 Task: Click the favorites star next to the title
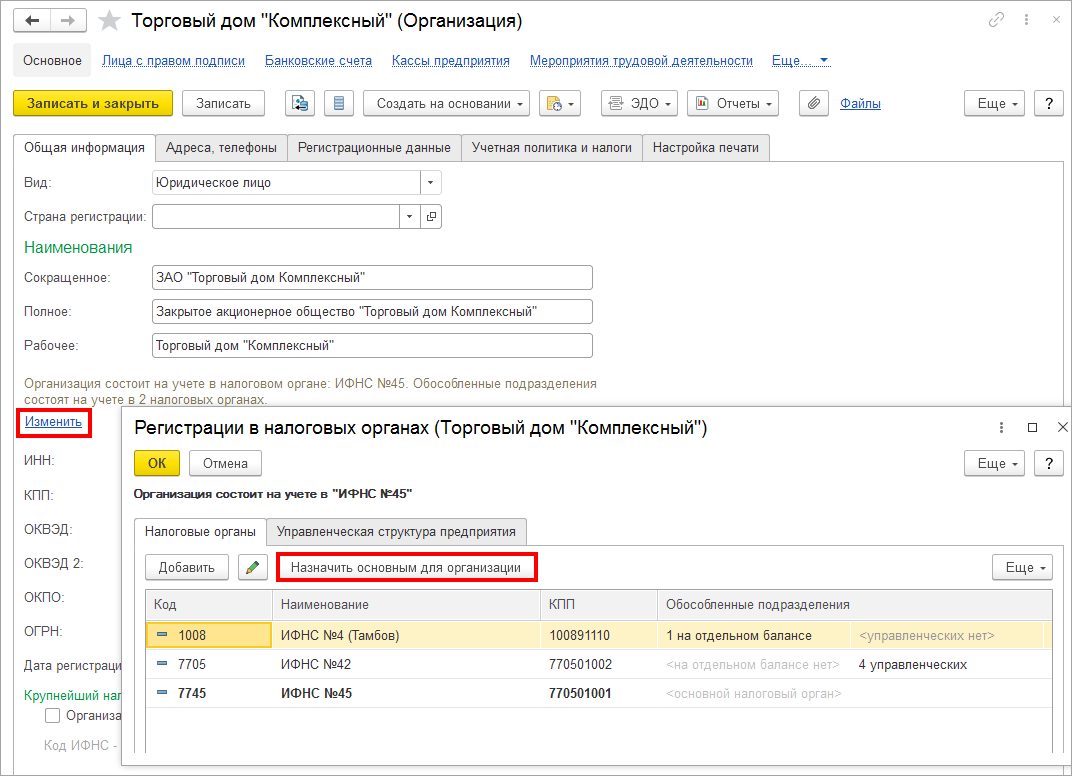110,20
